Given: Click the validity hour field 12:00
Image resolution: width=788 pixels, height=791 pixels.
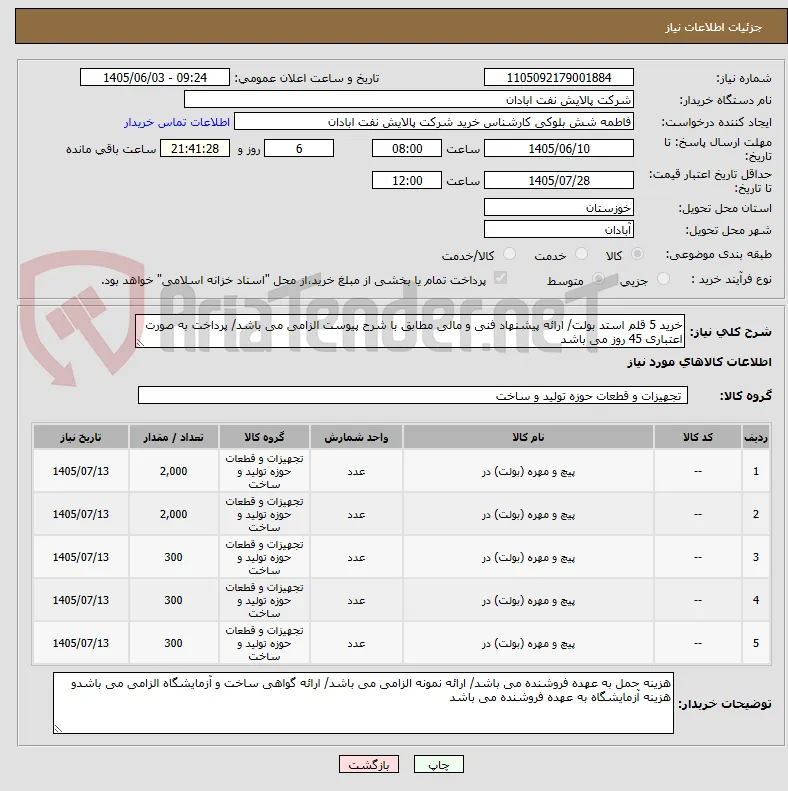Looking at the screenshot, I should pos(407,181).
